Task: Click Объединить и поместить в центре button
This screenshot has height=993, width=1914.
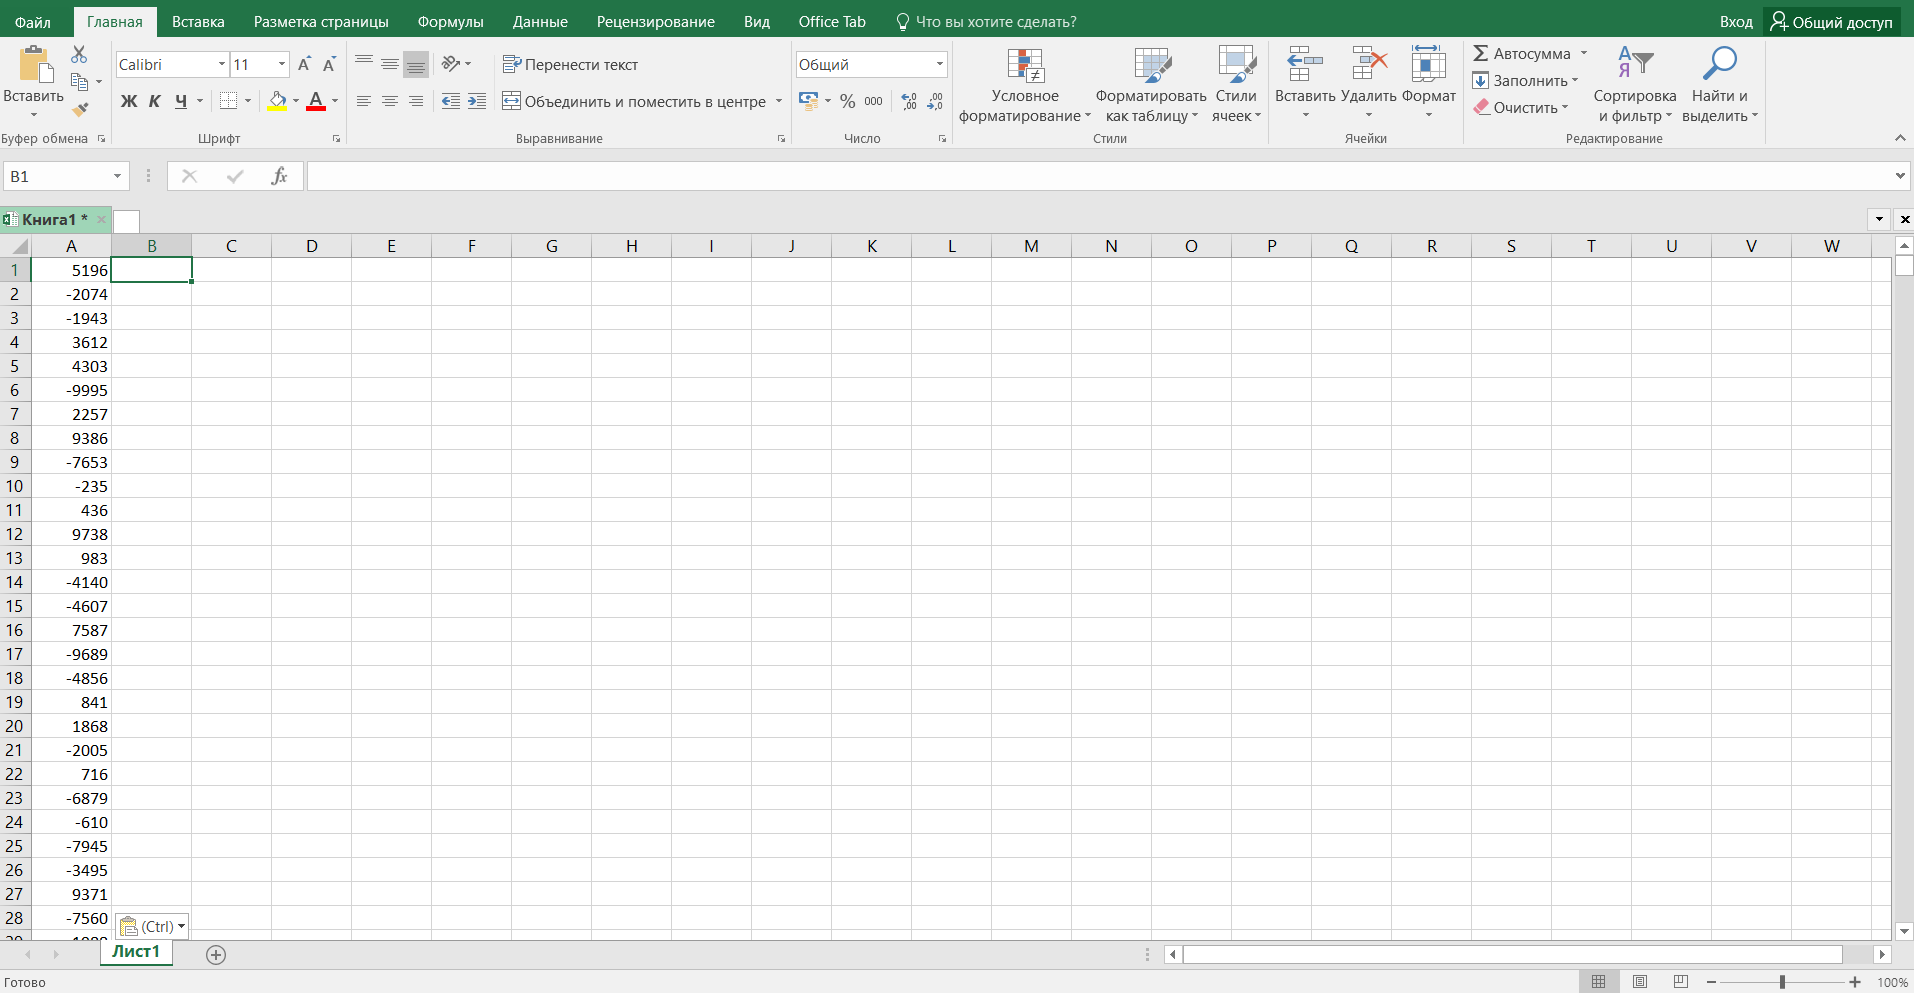Action: pos(635,101)
